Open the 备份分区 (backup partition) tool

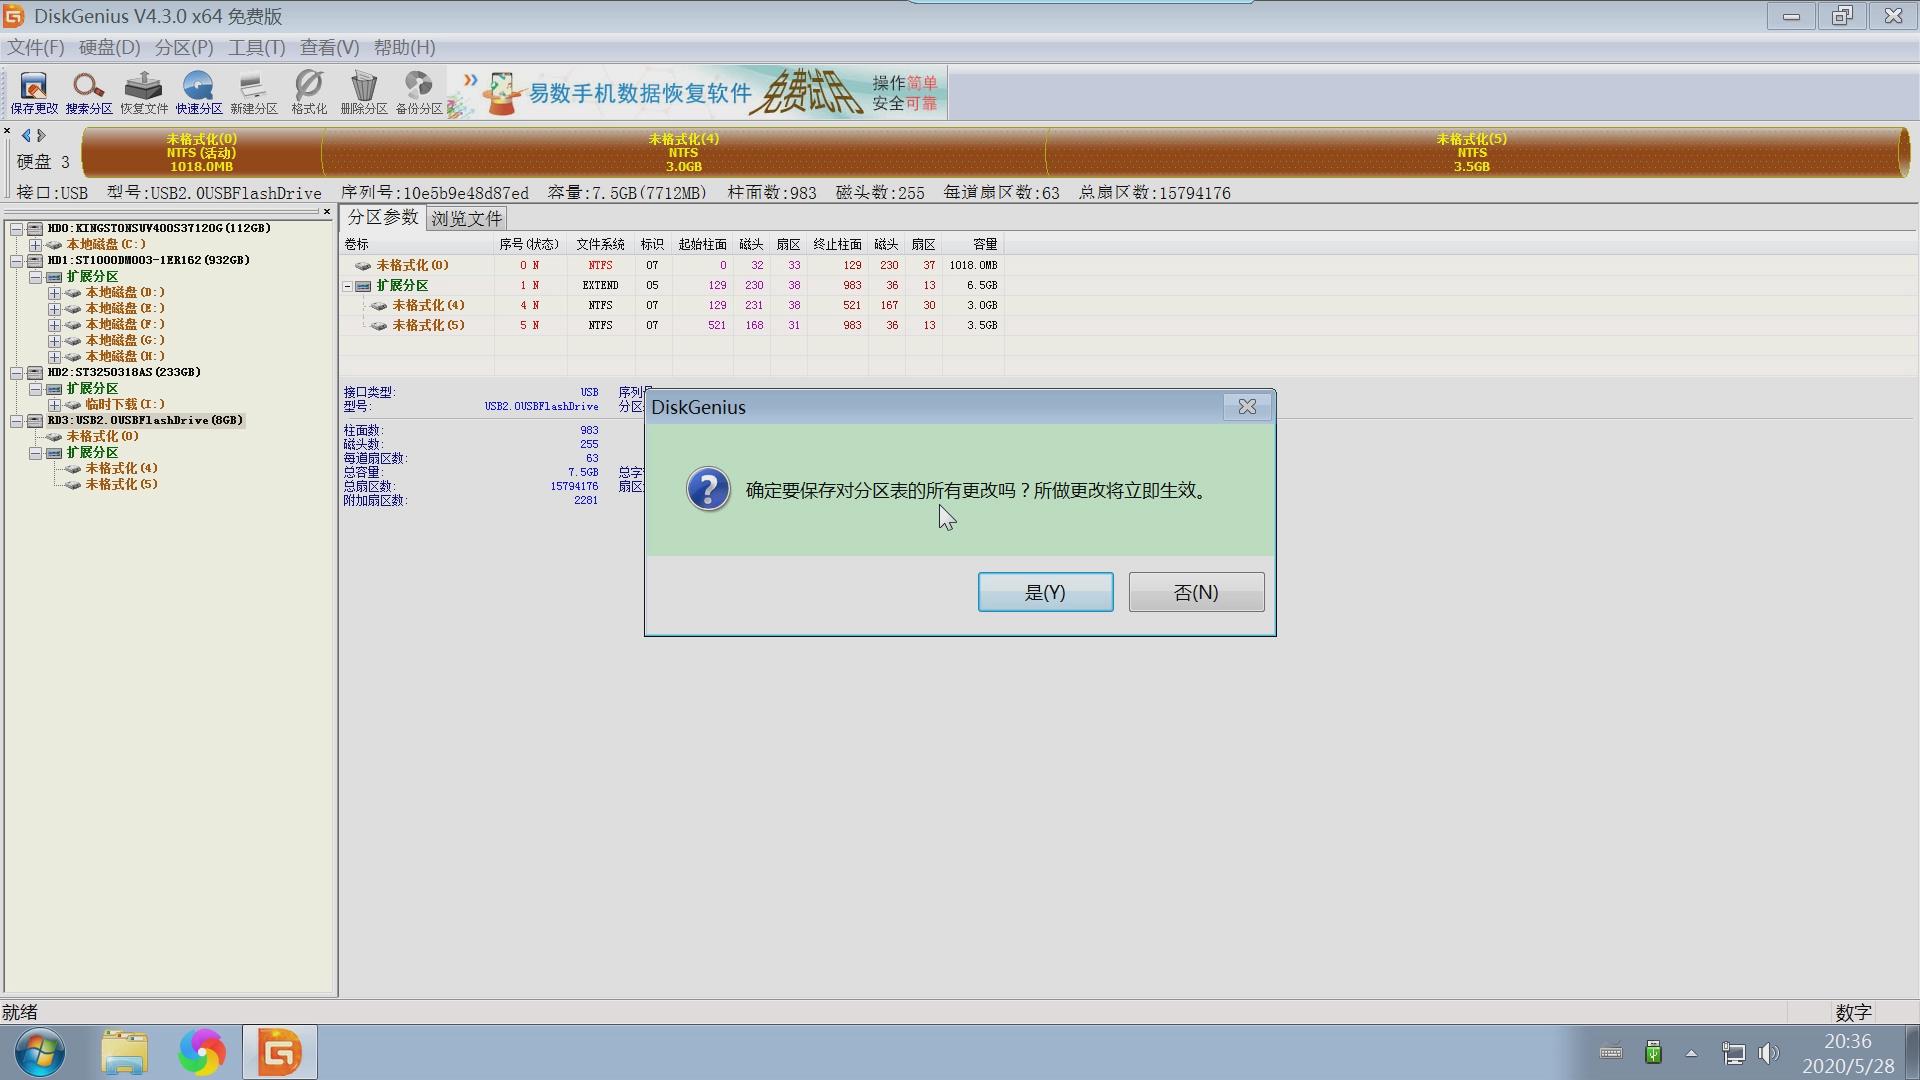click(x=417, y=92)
